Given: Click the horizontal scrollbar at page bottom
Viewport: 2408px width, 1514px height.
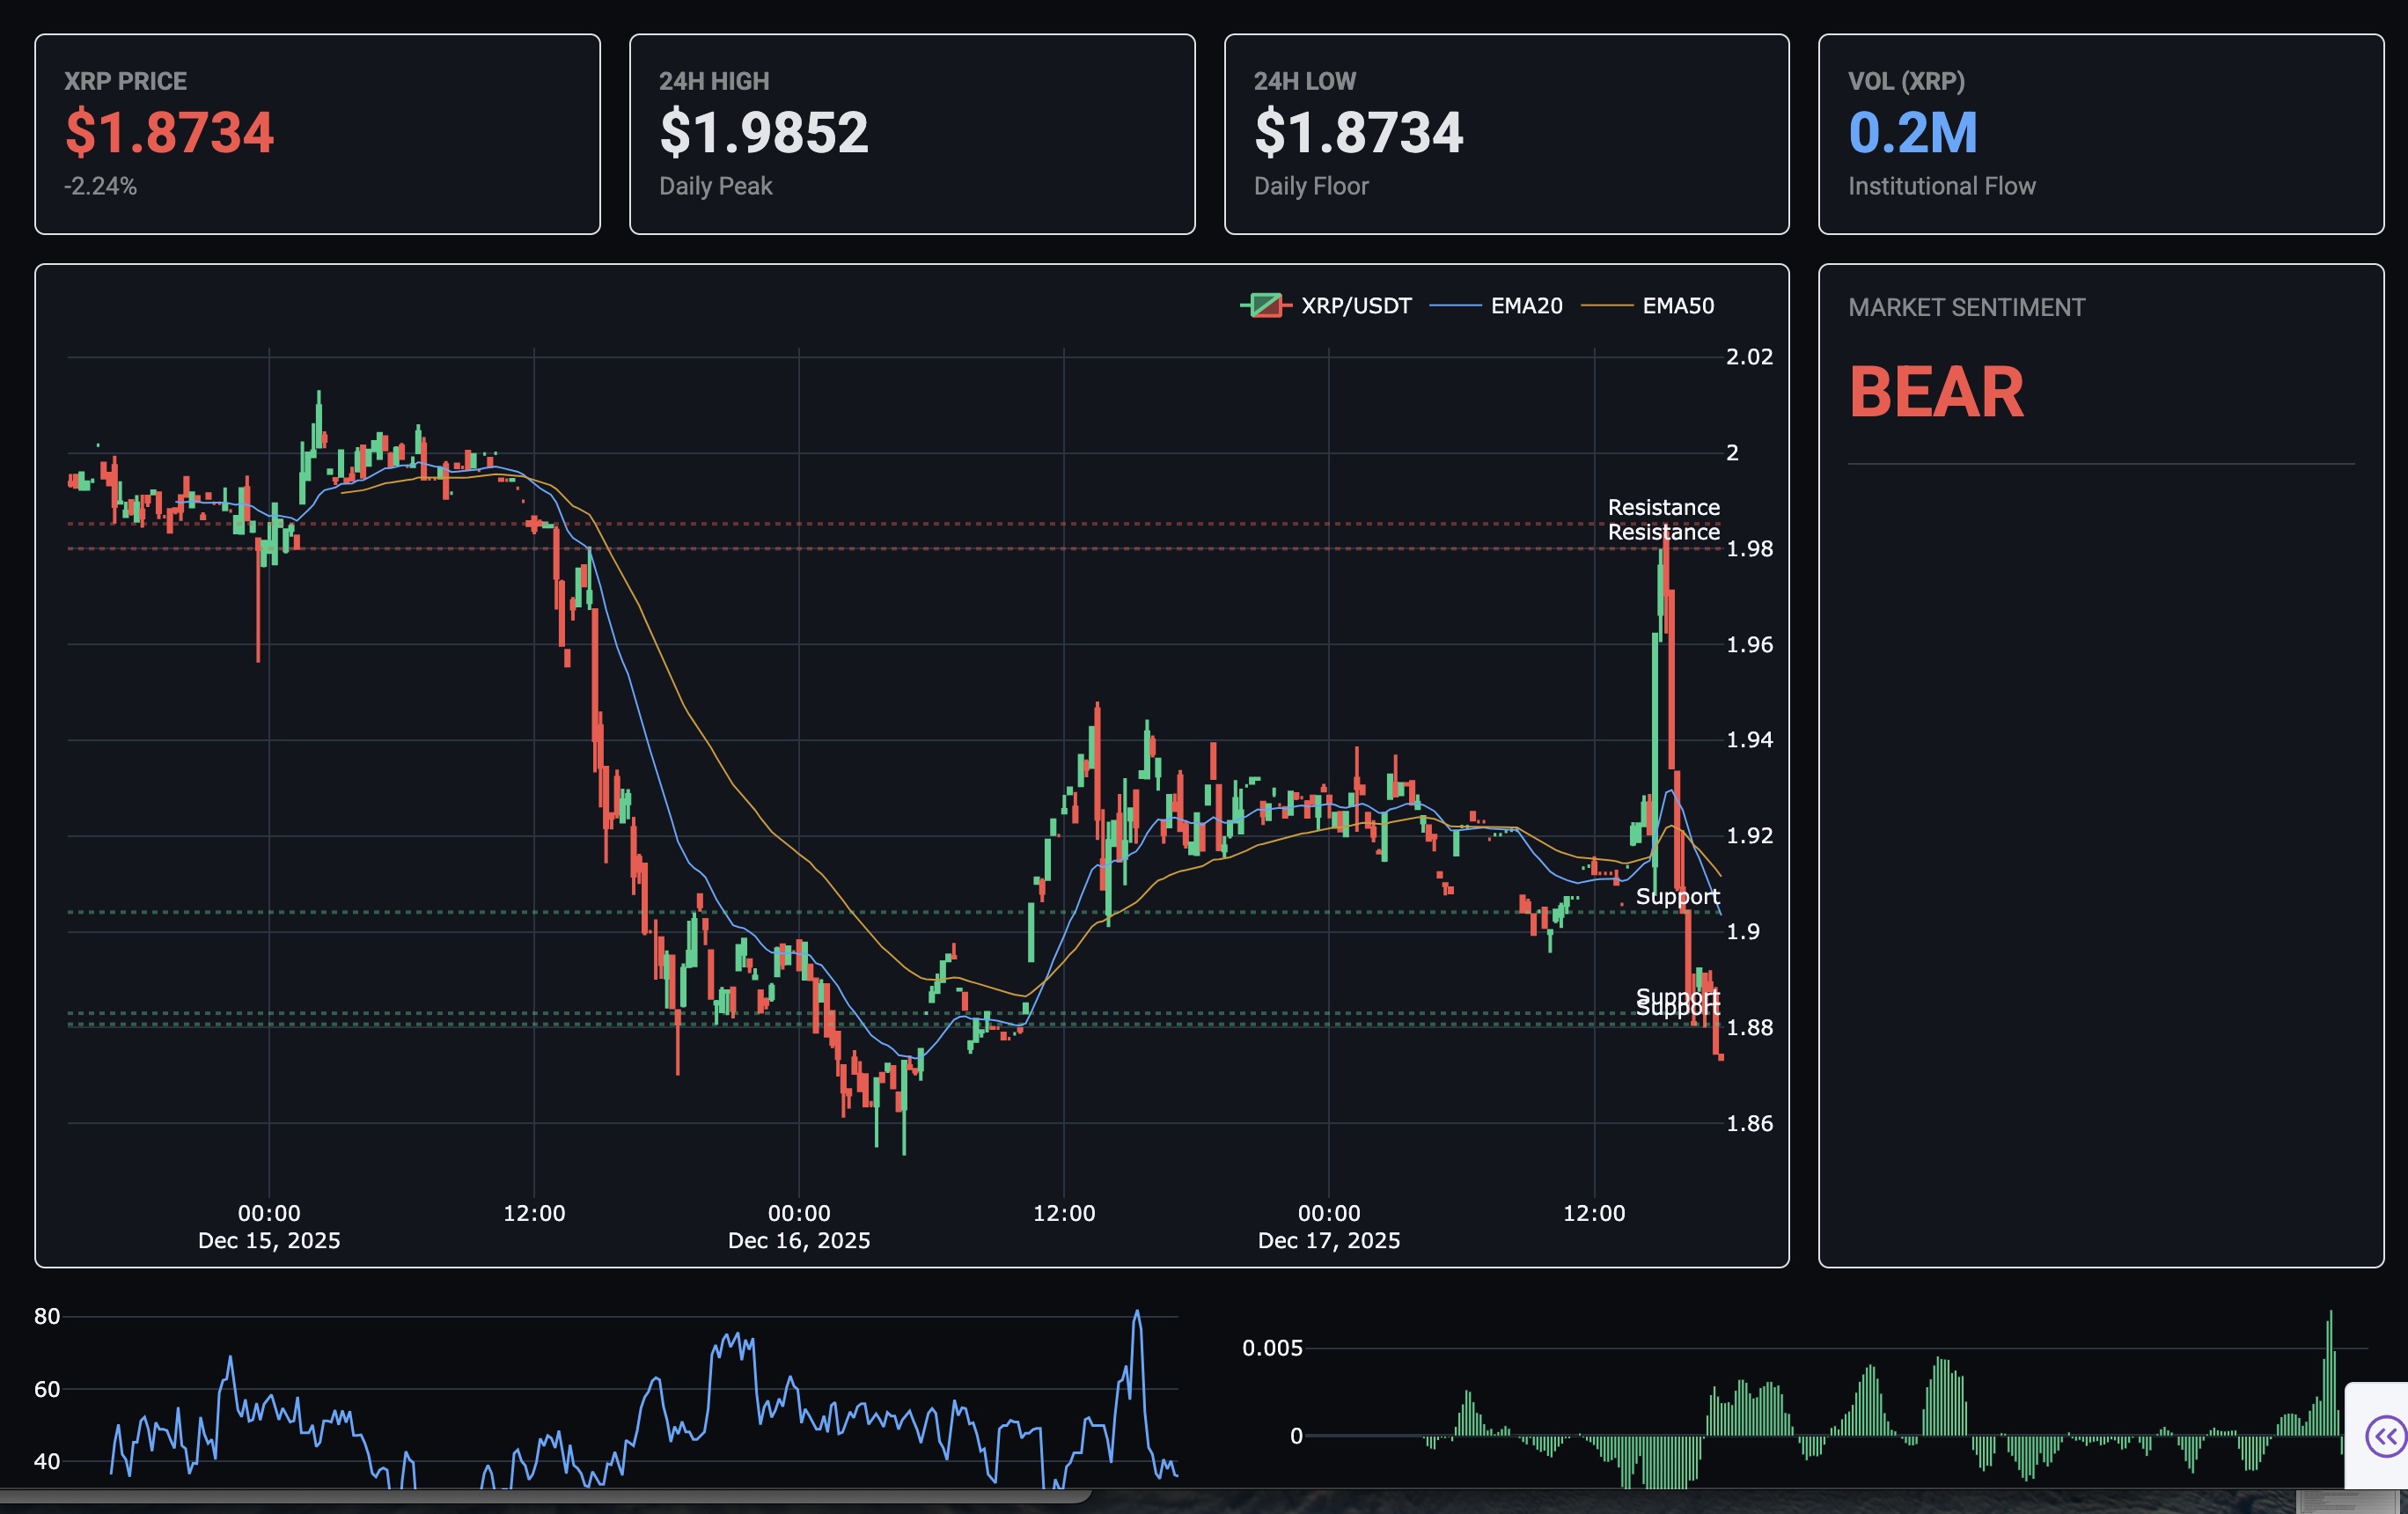Looking at the screenshot, I should coord(545,1496).
